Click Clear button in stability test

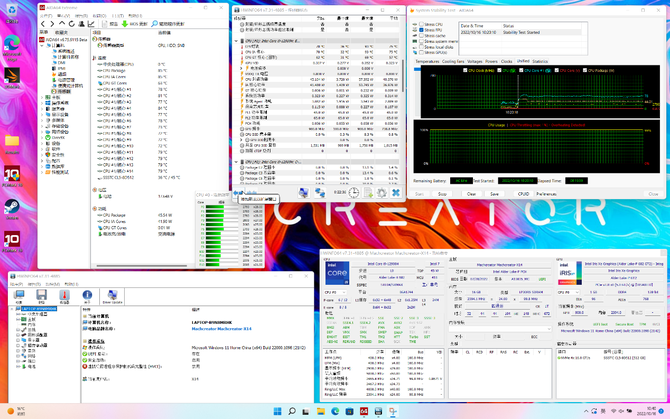[471, 194]
